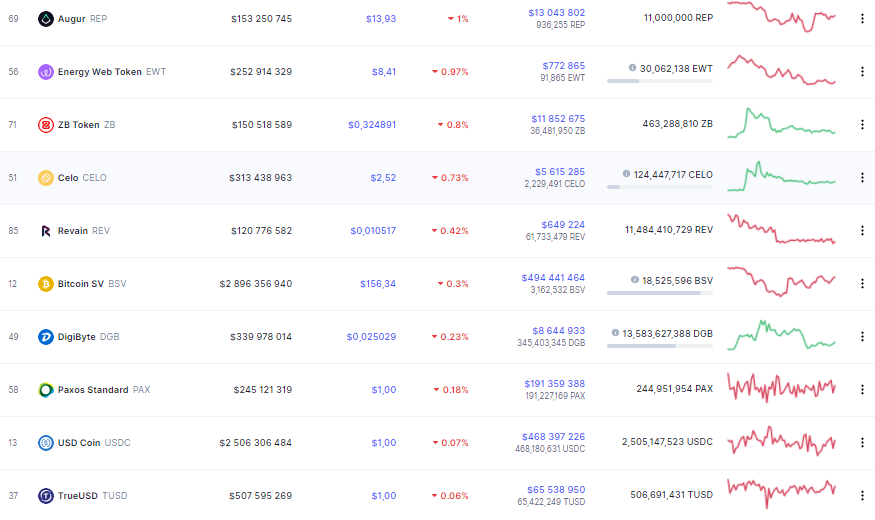Click the ZB Token 7-day sparkline chart
This screenshot has height=520, width=875.
point(781,124)
